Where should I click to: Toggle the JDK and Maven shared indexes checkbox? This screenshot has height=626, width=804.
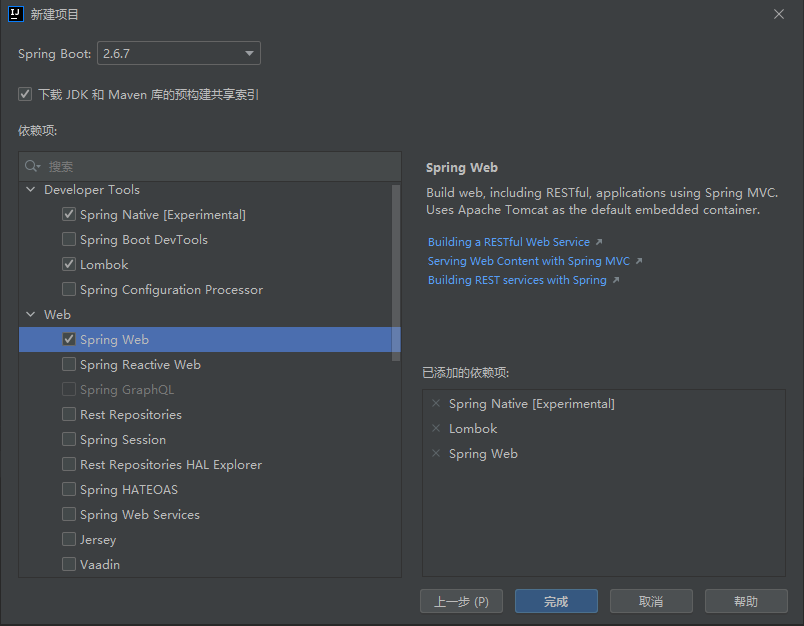[25, 94]
